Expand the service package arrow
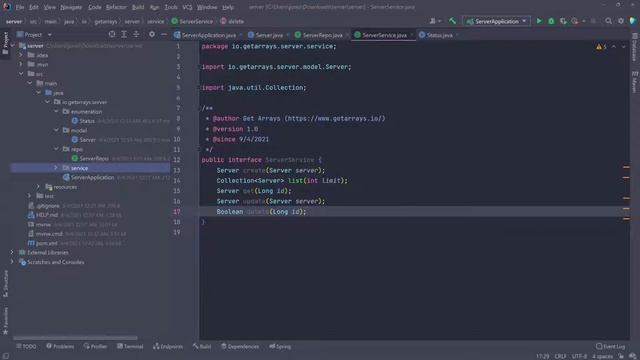 coord(56,168)
